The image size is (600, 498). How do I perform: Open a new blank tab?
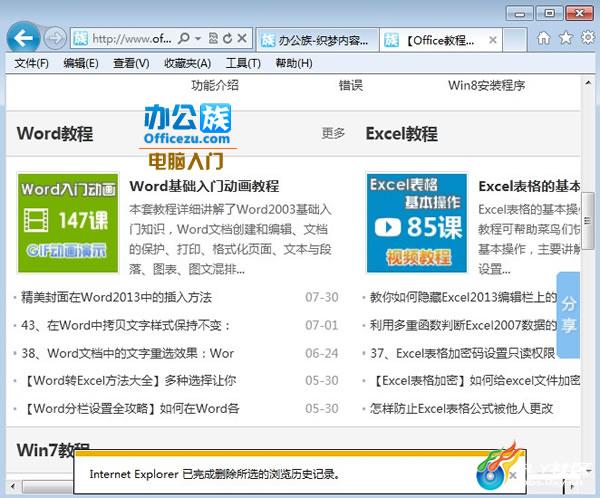(x=515, y=39)
